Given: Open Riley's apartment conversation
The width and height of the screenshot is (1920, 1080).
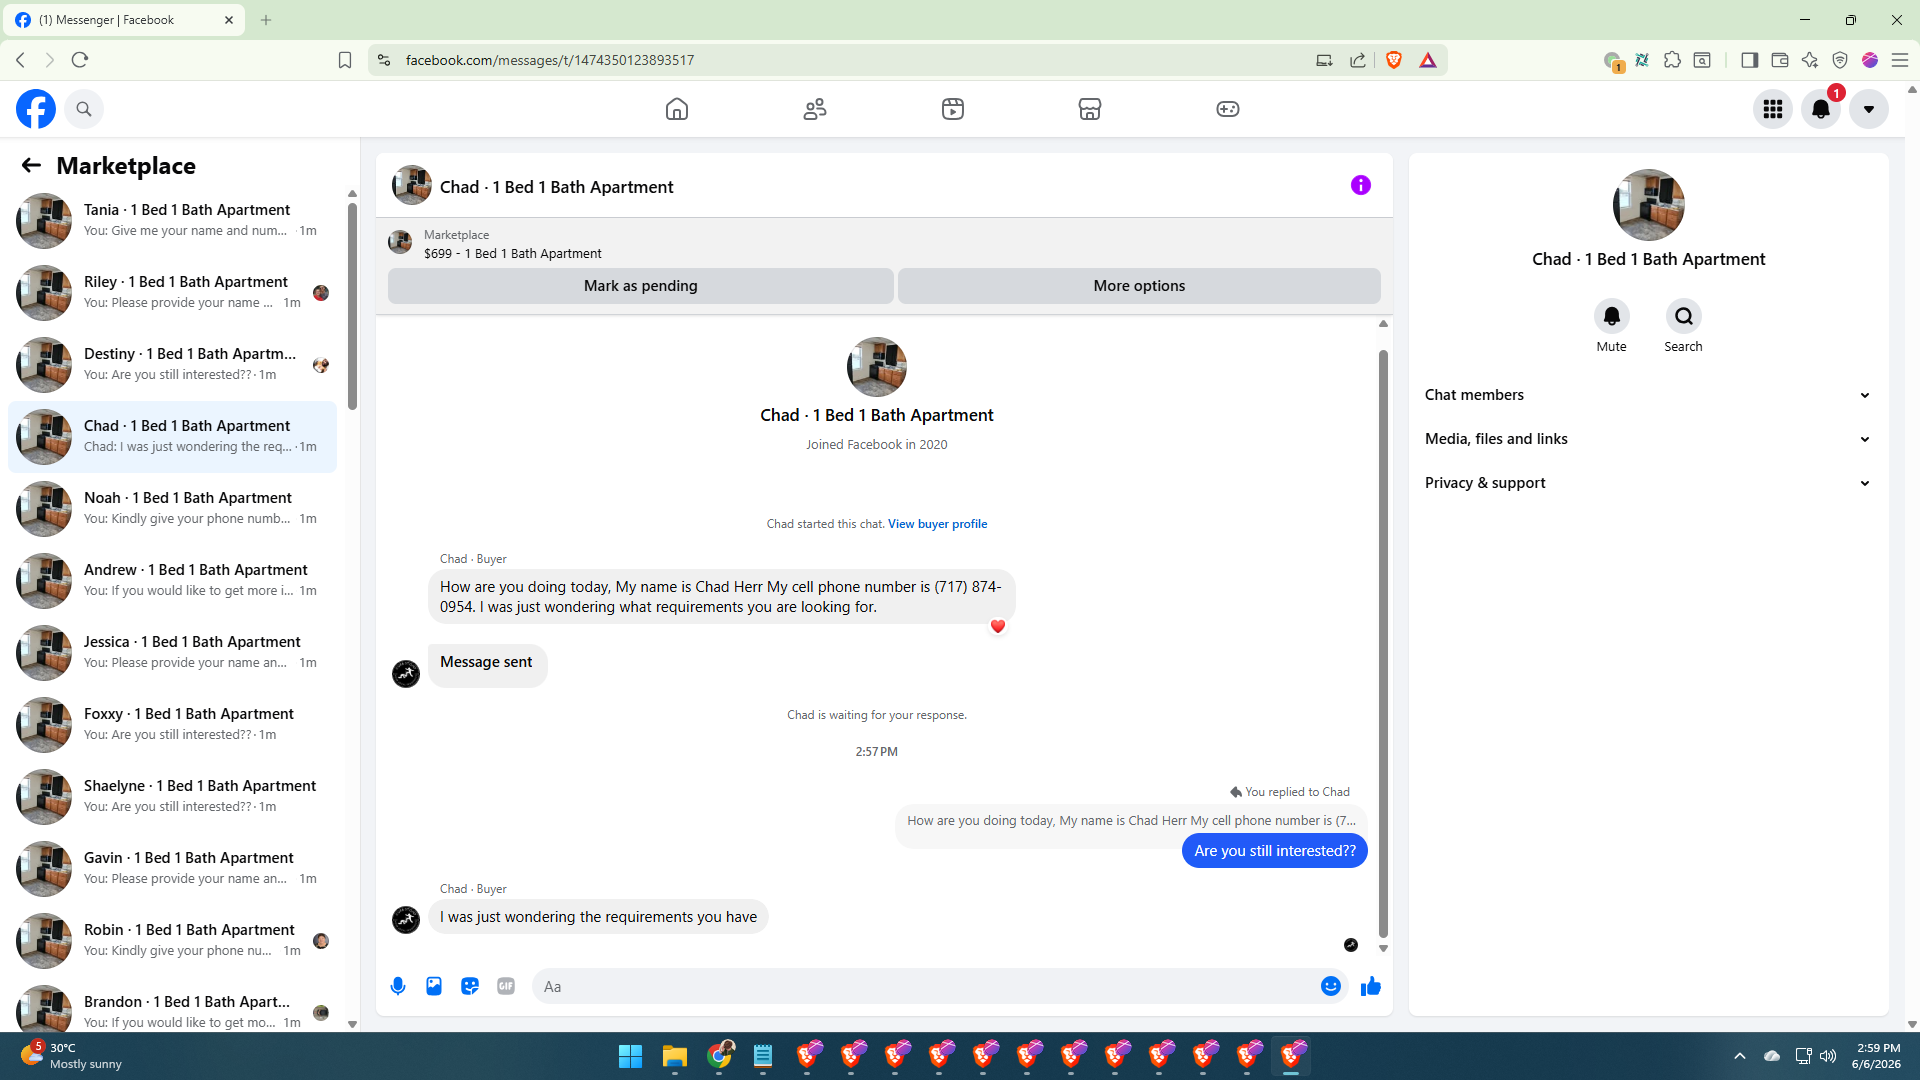Looking at the screenshot, I should (172, 293).
